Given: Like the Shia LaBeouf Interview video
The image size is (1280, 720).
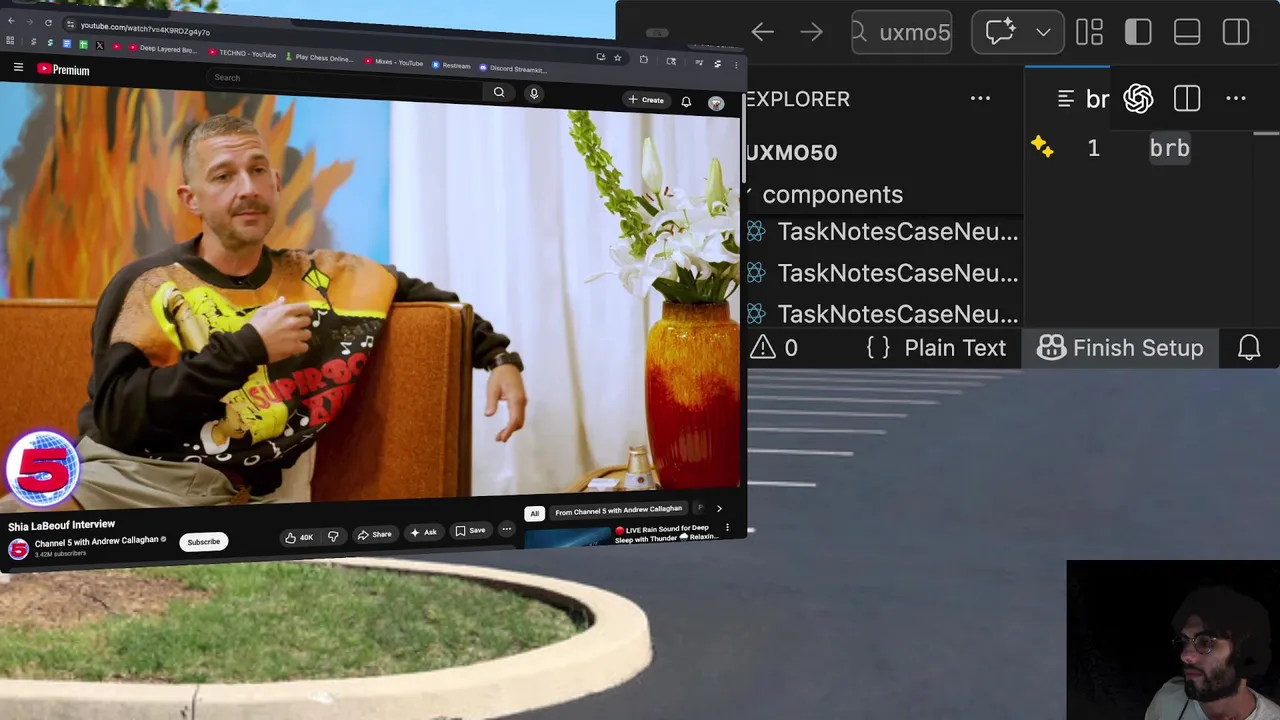Looking at the screenshot, I should coord(298,537).
